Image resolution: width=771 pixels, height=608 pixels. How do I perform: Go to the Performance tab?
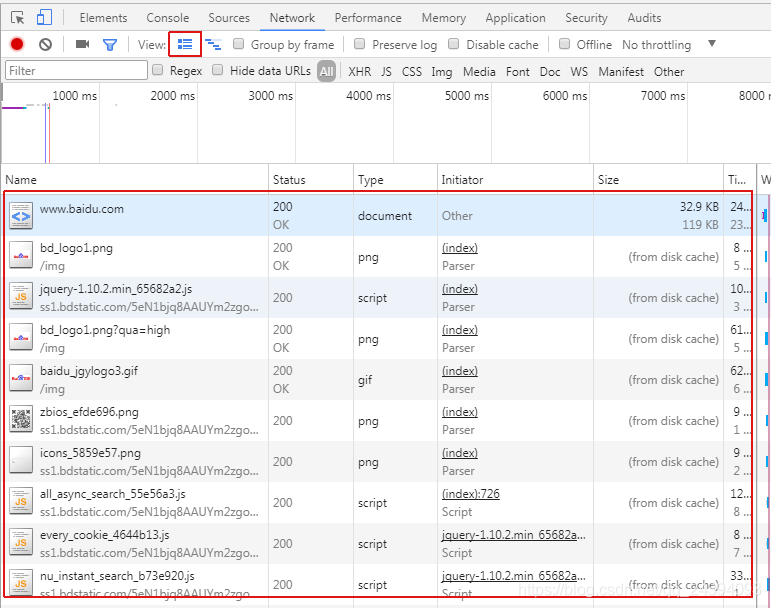click(368, 18)
